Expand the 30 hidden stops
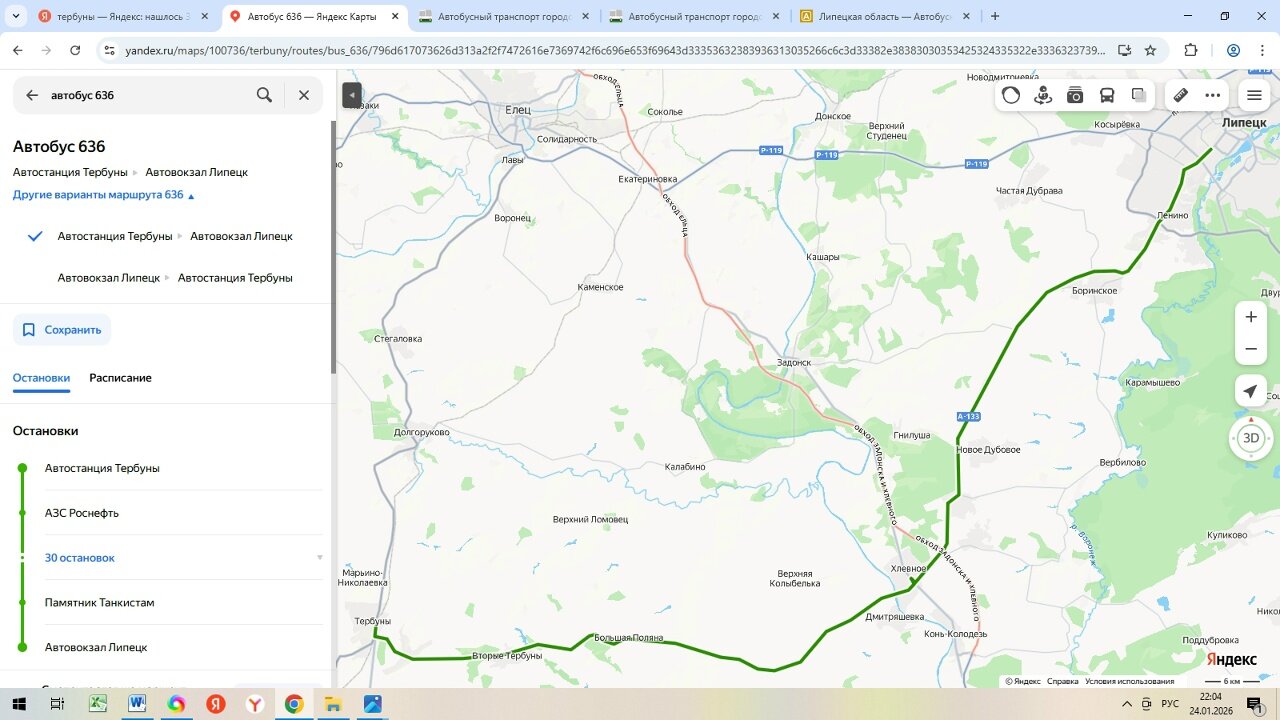The image size is (1280, 720). click(x=80, y=557)
